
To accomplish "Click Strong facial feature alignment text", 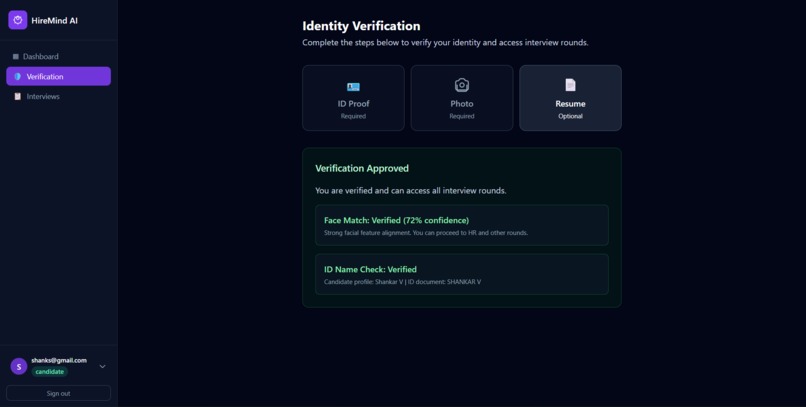I will 426,233.
